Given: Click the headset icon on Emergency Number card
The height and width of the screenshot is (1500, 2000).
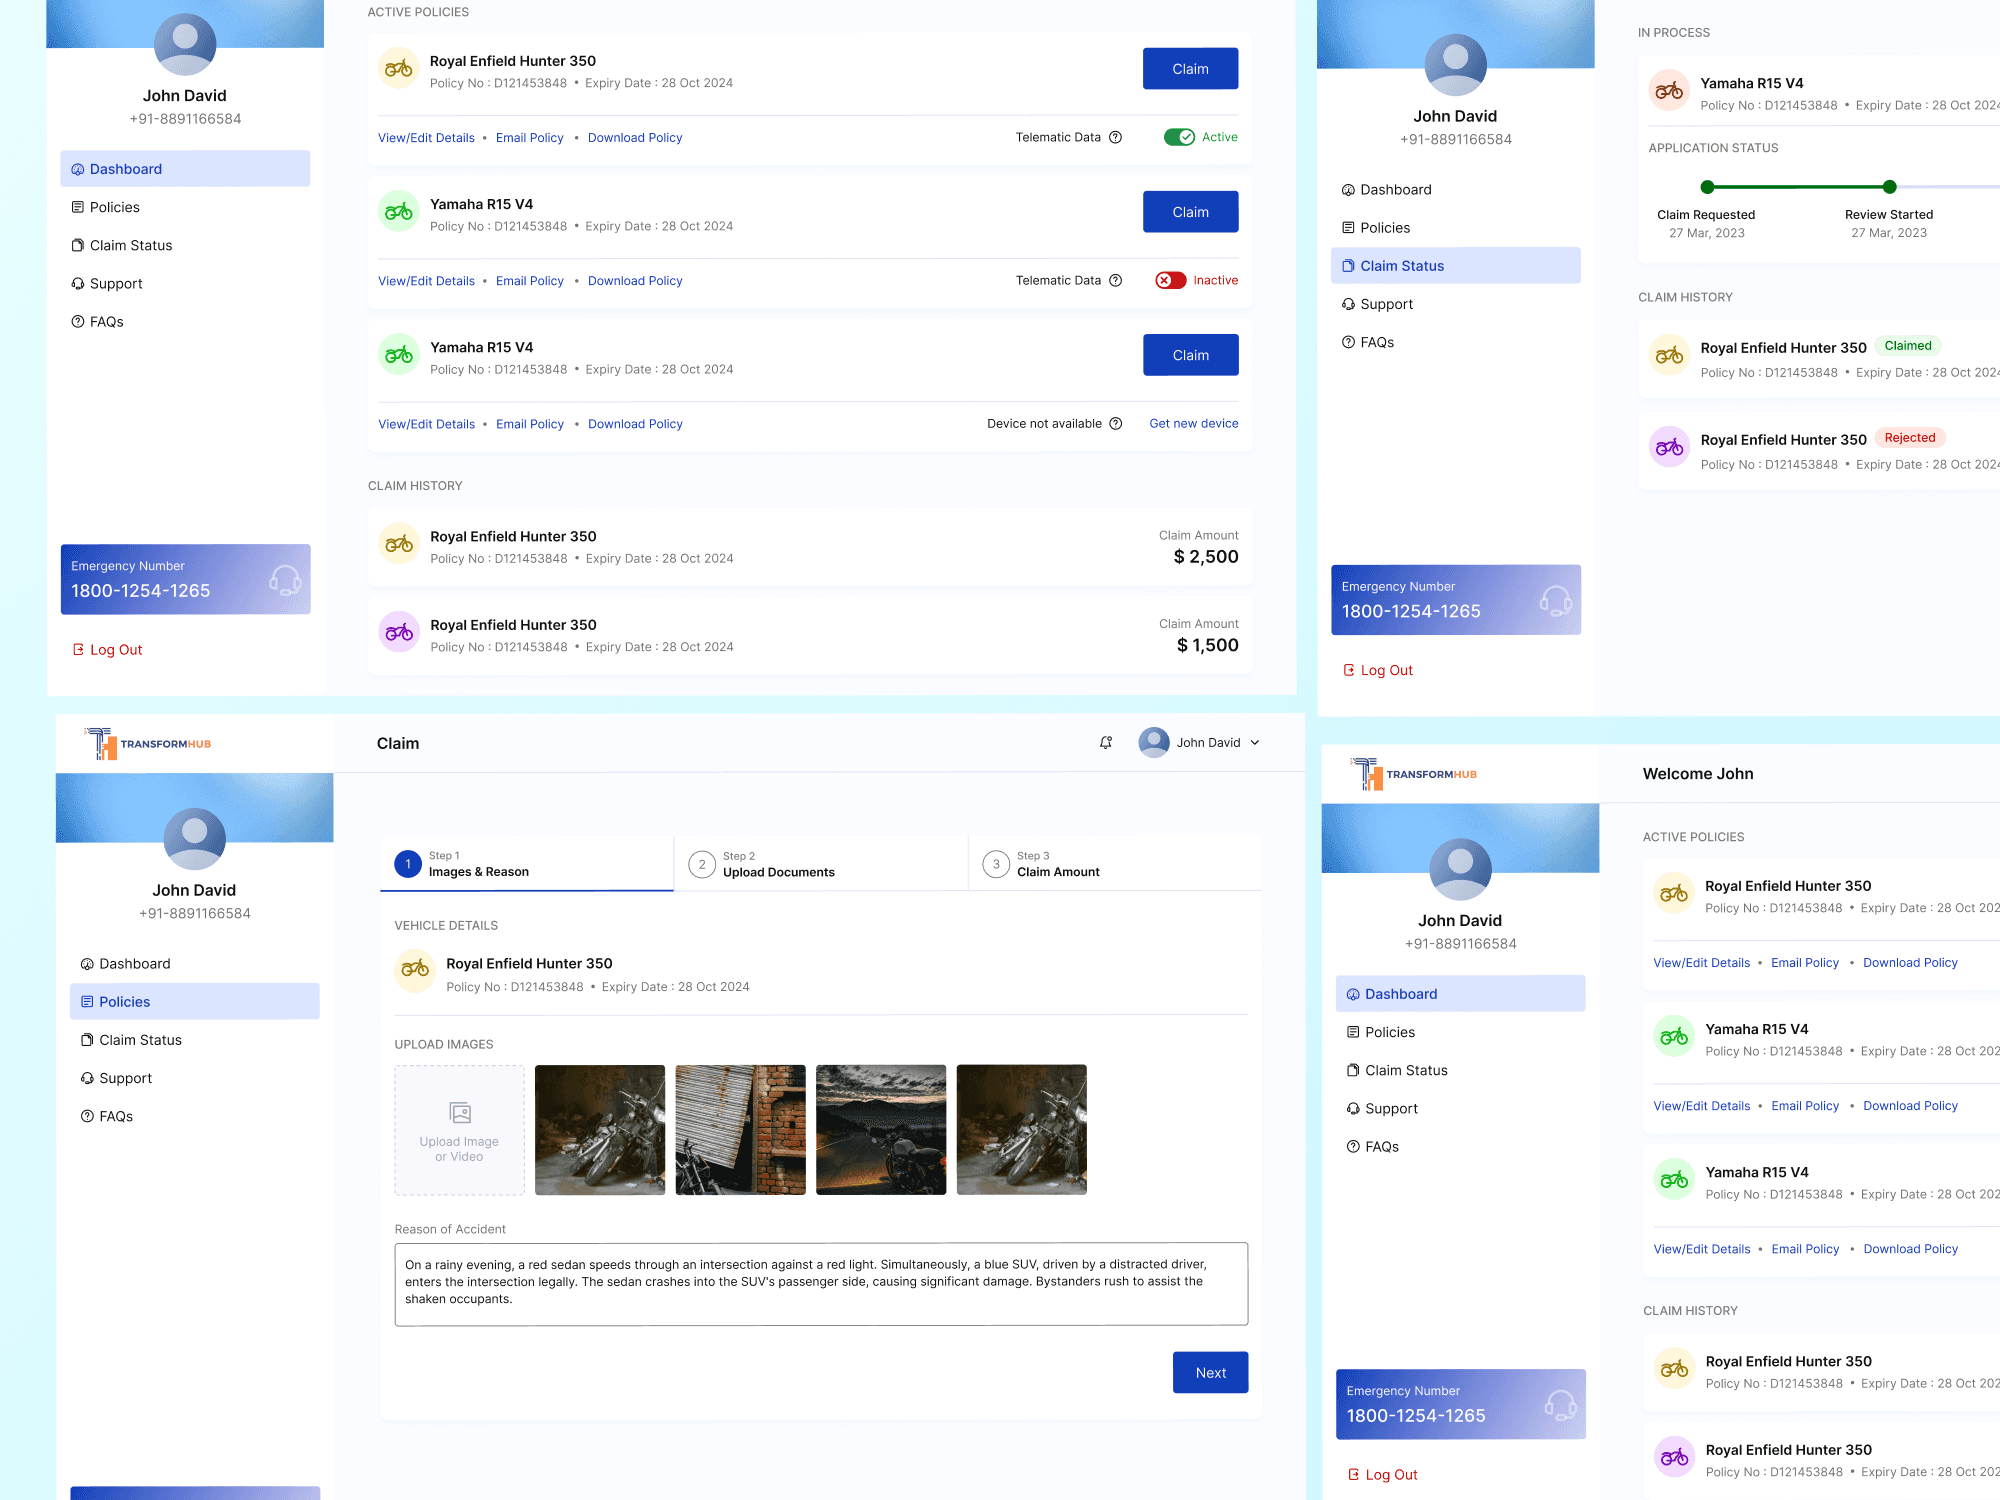Looking at the screenshot, I should click(x=285, y=580).
